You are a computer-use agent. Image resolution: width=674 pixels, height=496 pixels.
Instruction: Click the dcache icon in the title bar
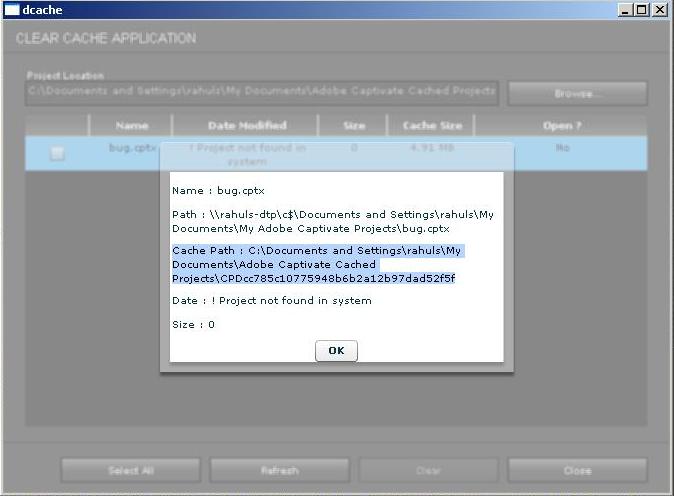tap(12, 9)
